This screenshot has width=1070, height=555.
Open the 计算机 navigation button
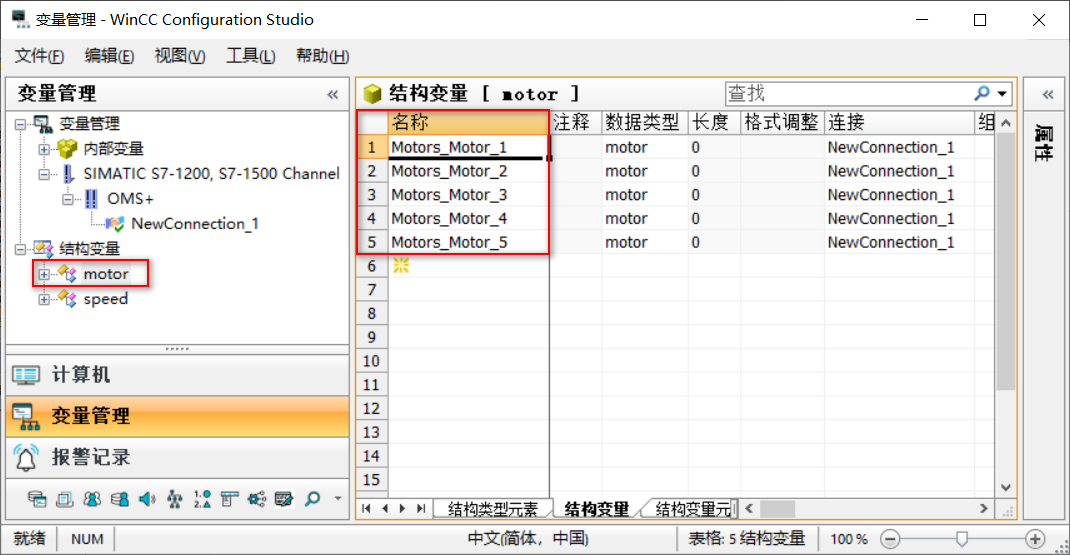[80, 375]
